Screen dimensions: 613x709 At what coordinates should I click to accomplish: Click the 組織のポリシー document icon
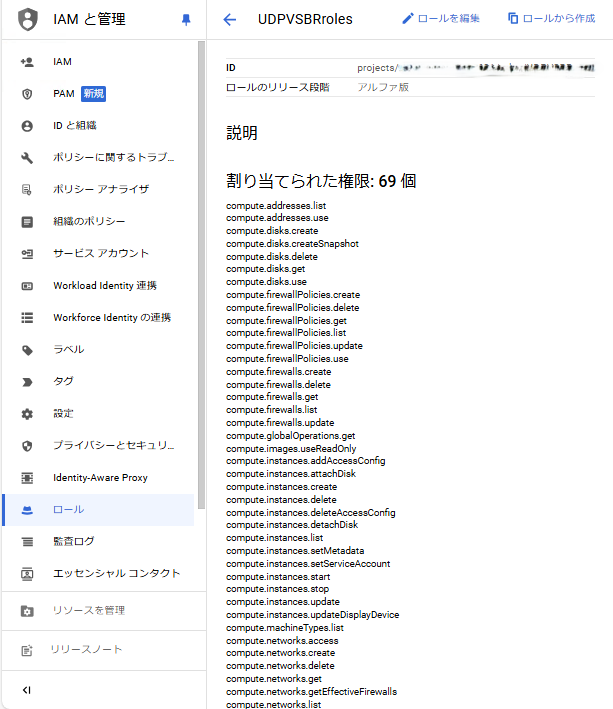point(27,222)
